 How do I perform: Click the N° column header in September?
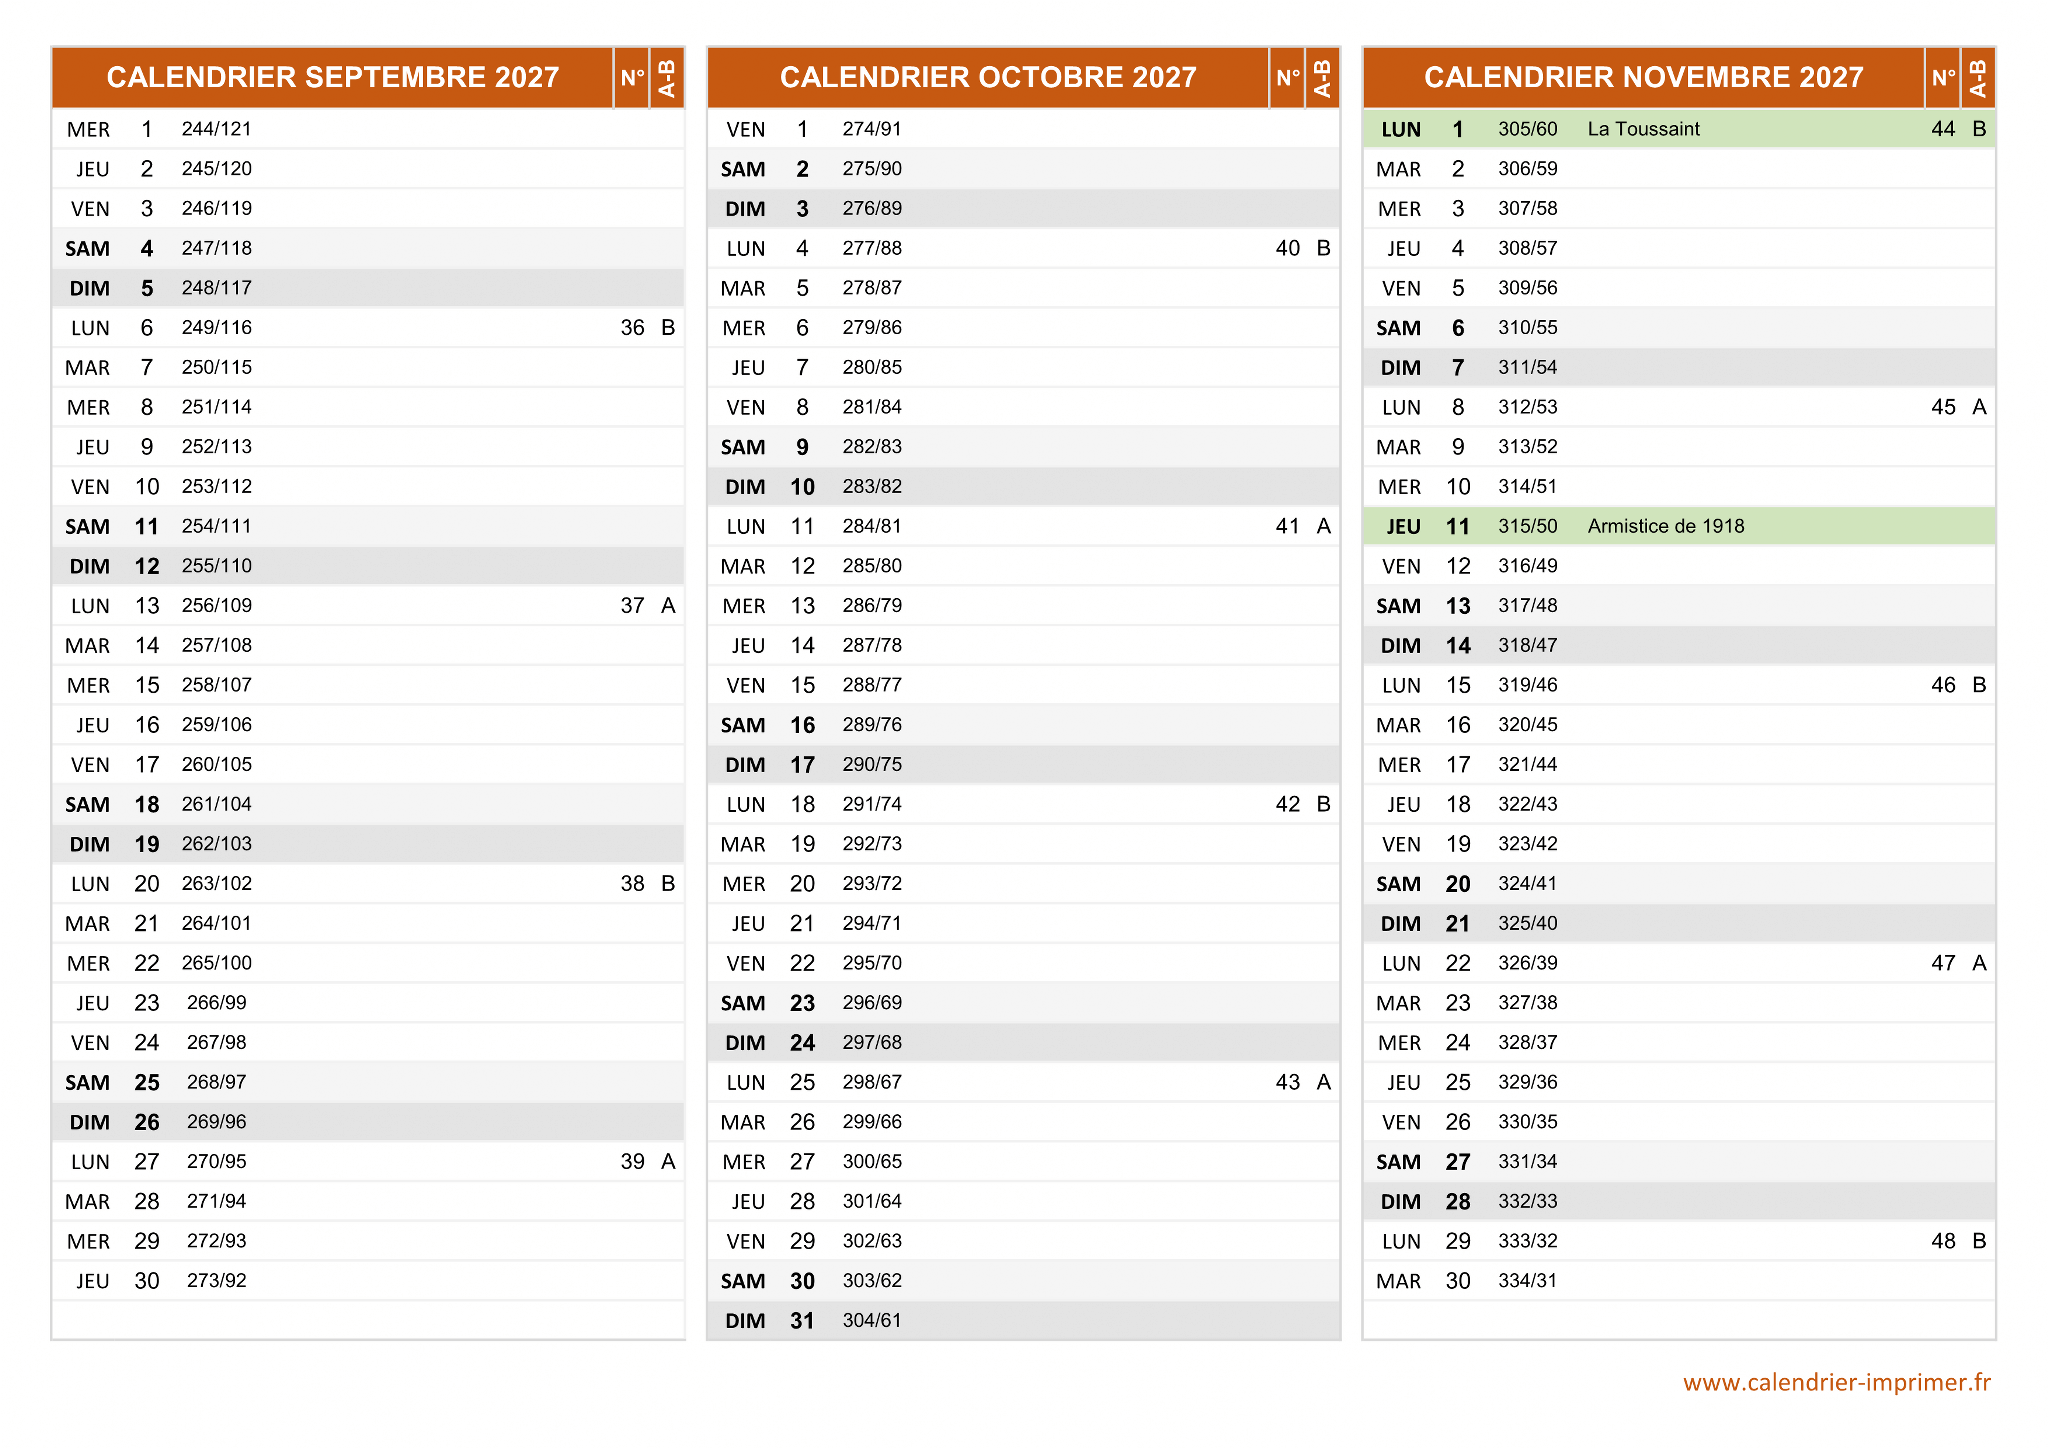click(632, 77)
